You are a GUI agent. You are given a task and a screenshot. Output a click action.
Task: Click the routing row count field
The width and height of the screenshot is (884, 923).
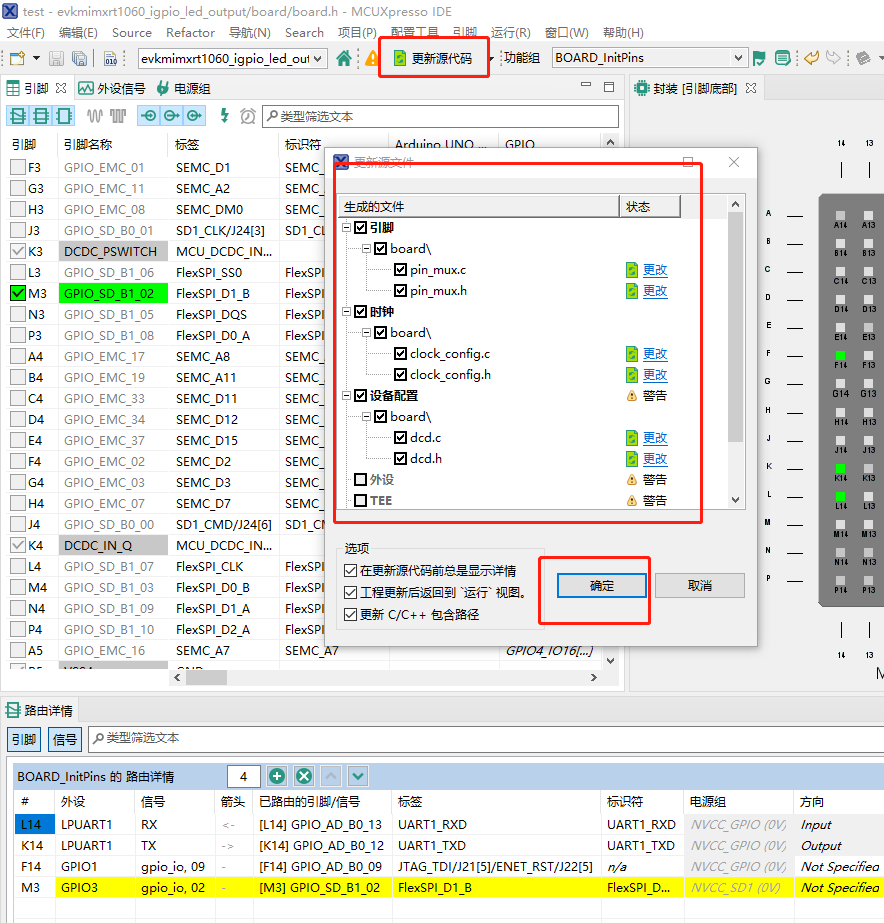[x=244, y=776]
